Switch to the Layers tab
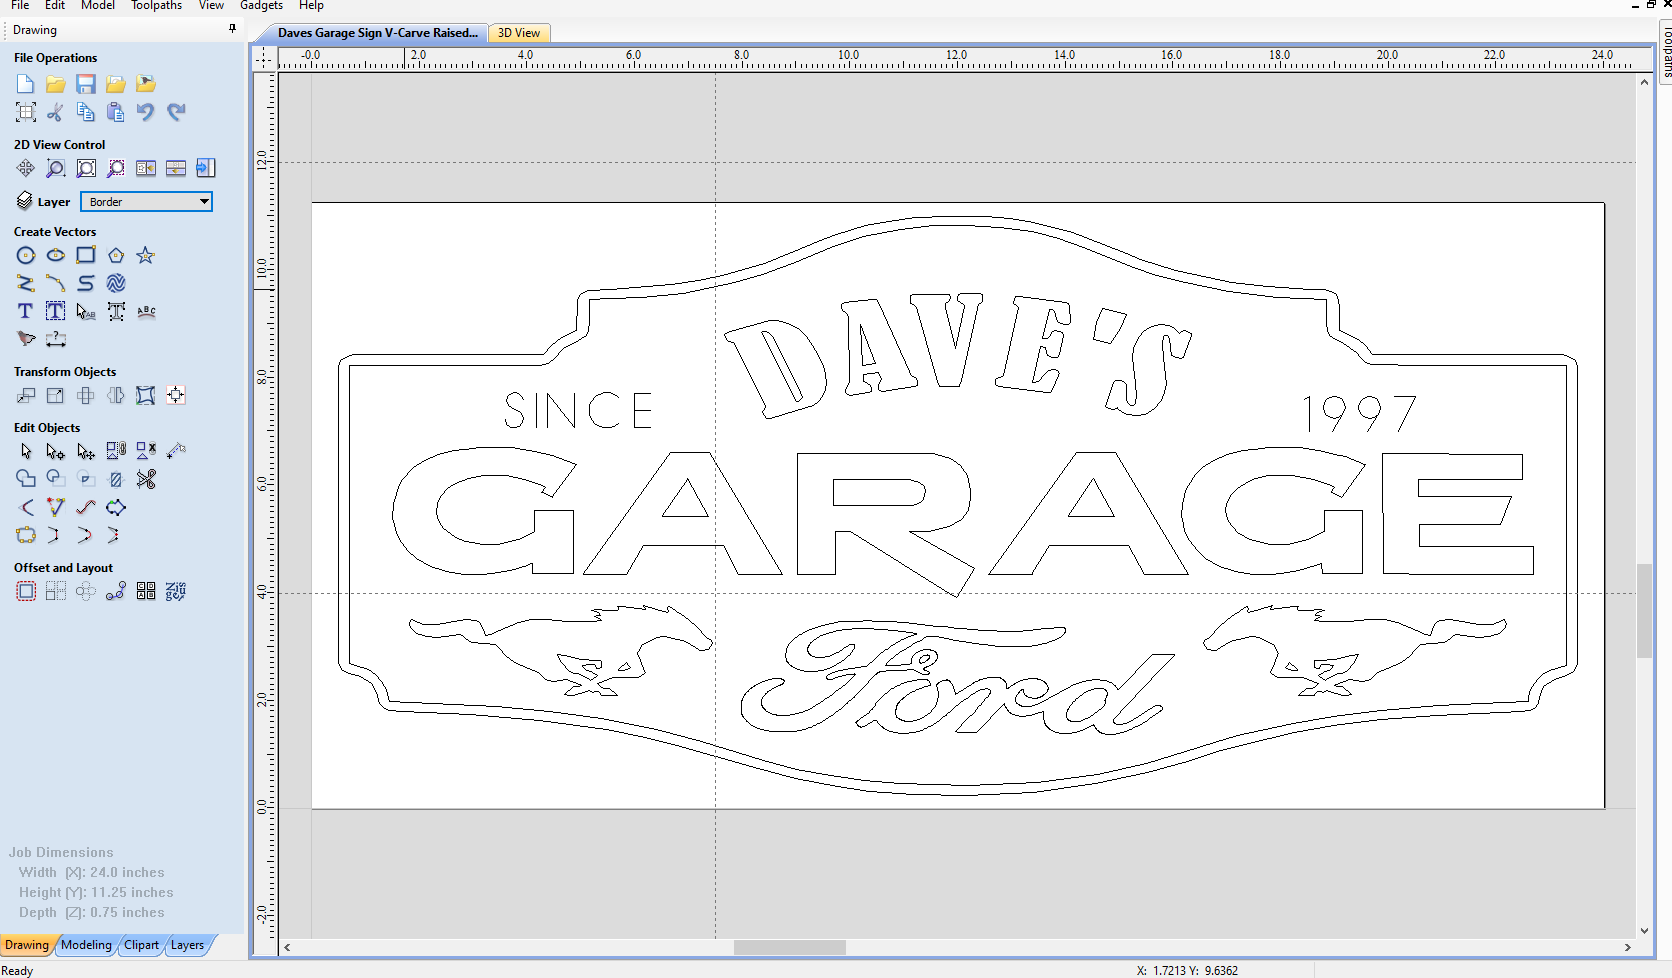 [x=187, y=945]
